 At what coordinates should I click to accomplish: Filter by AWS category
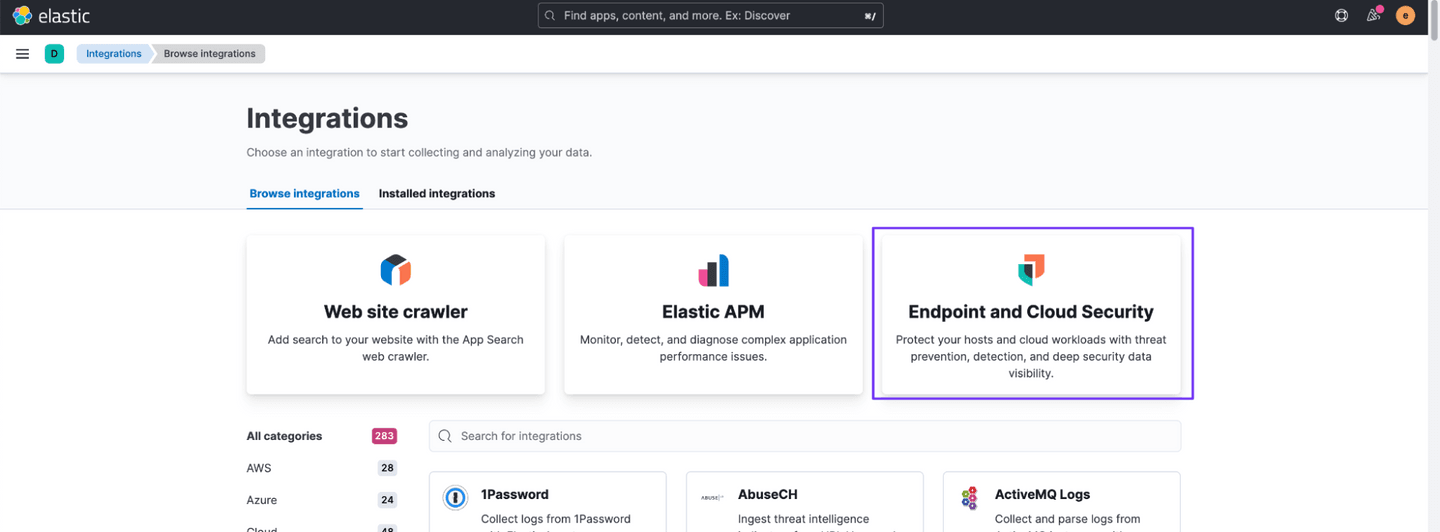click(x=259, y=468)
